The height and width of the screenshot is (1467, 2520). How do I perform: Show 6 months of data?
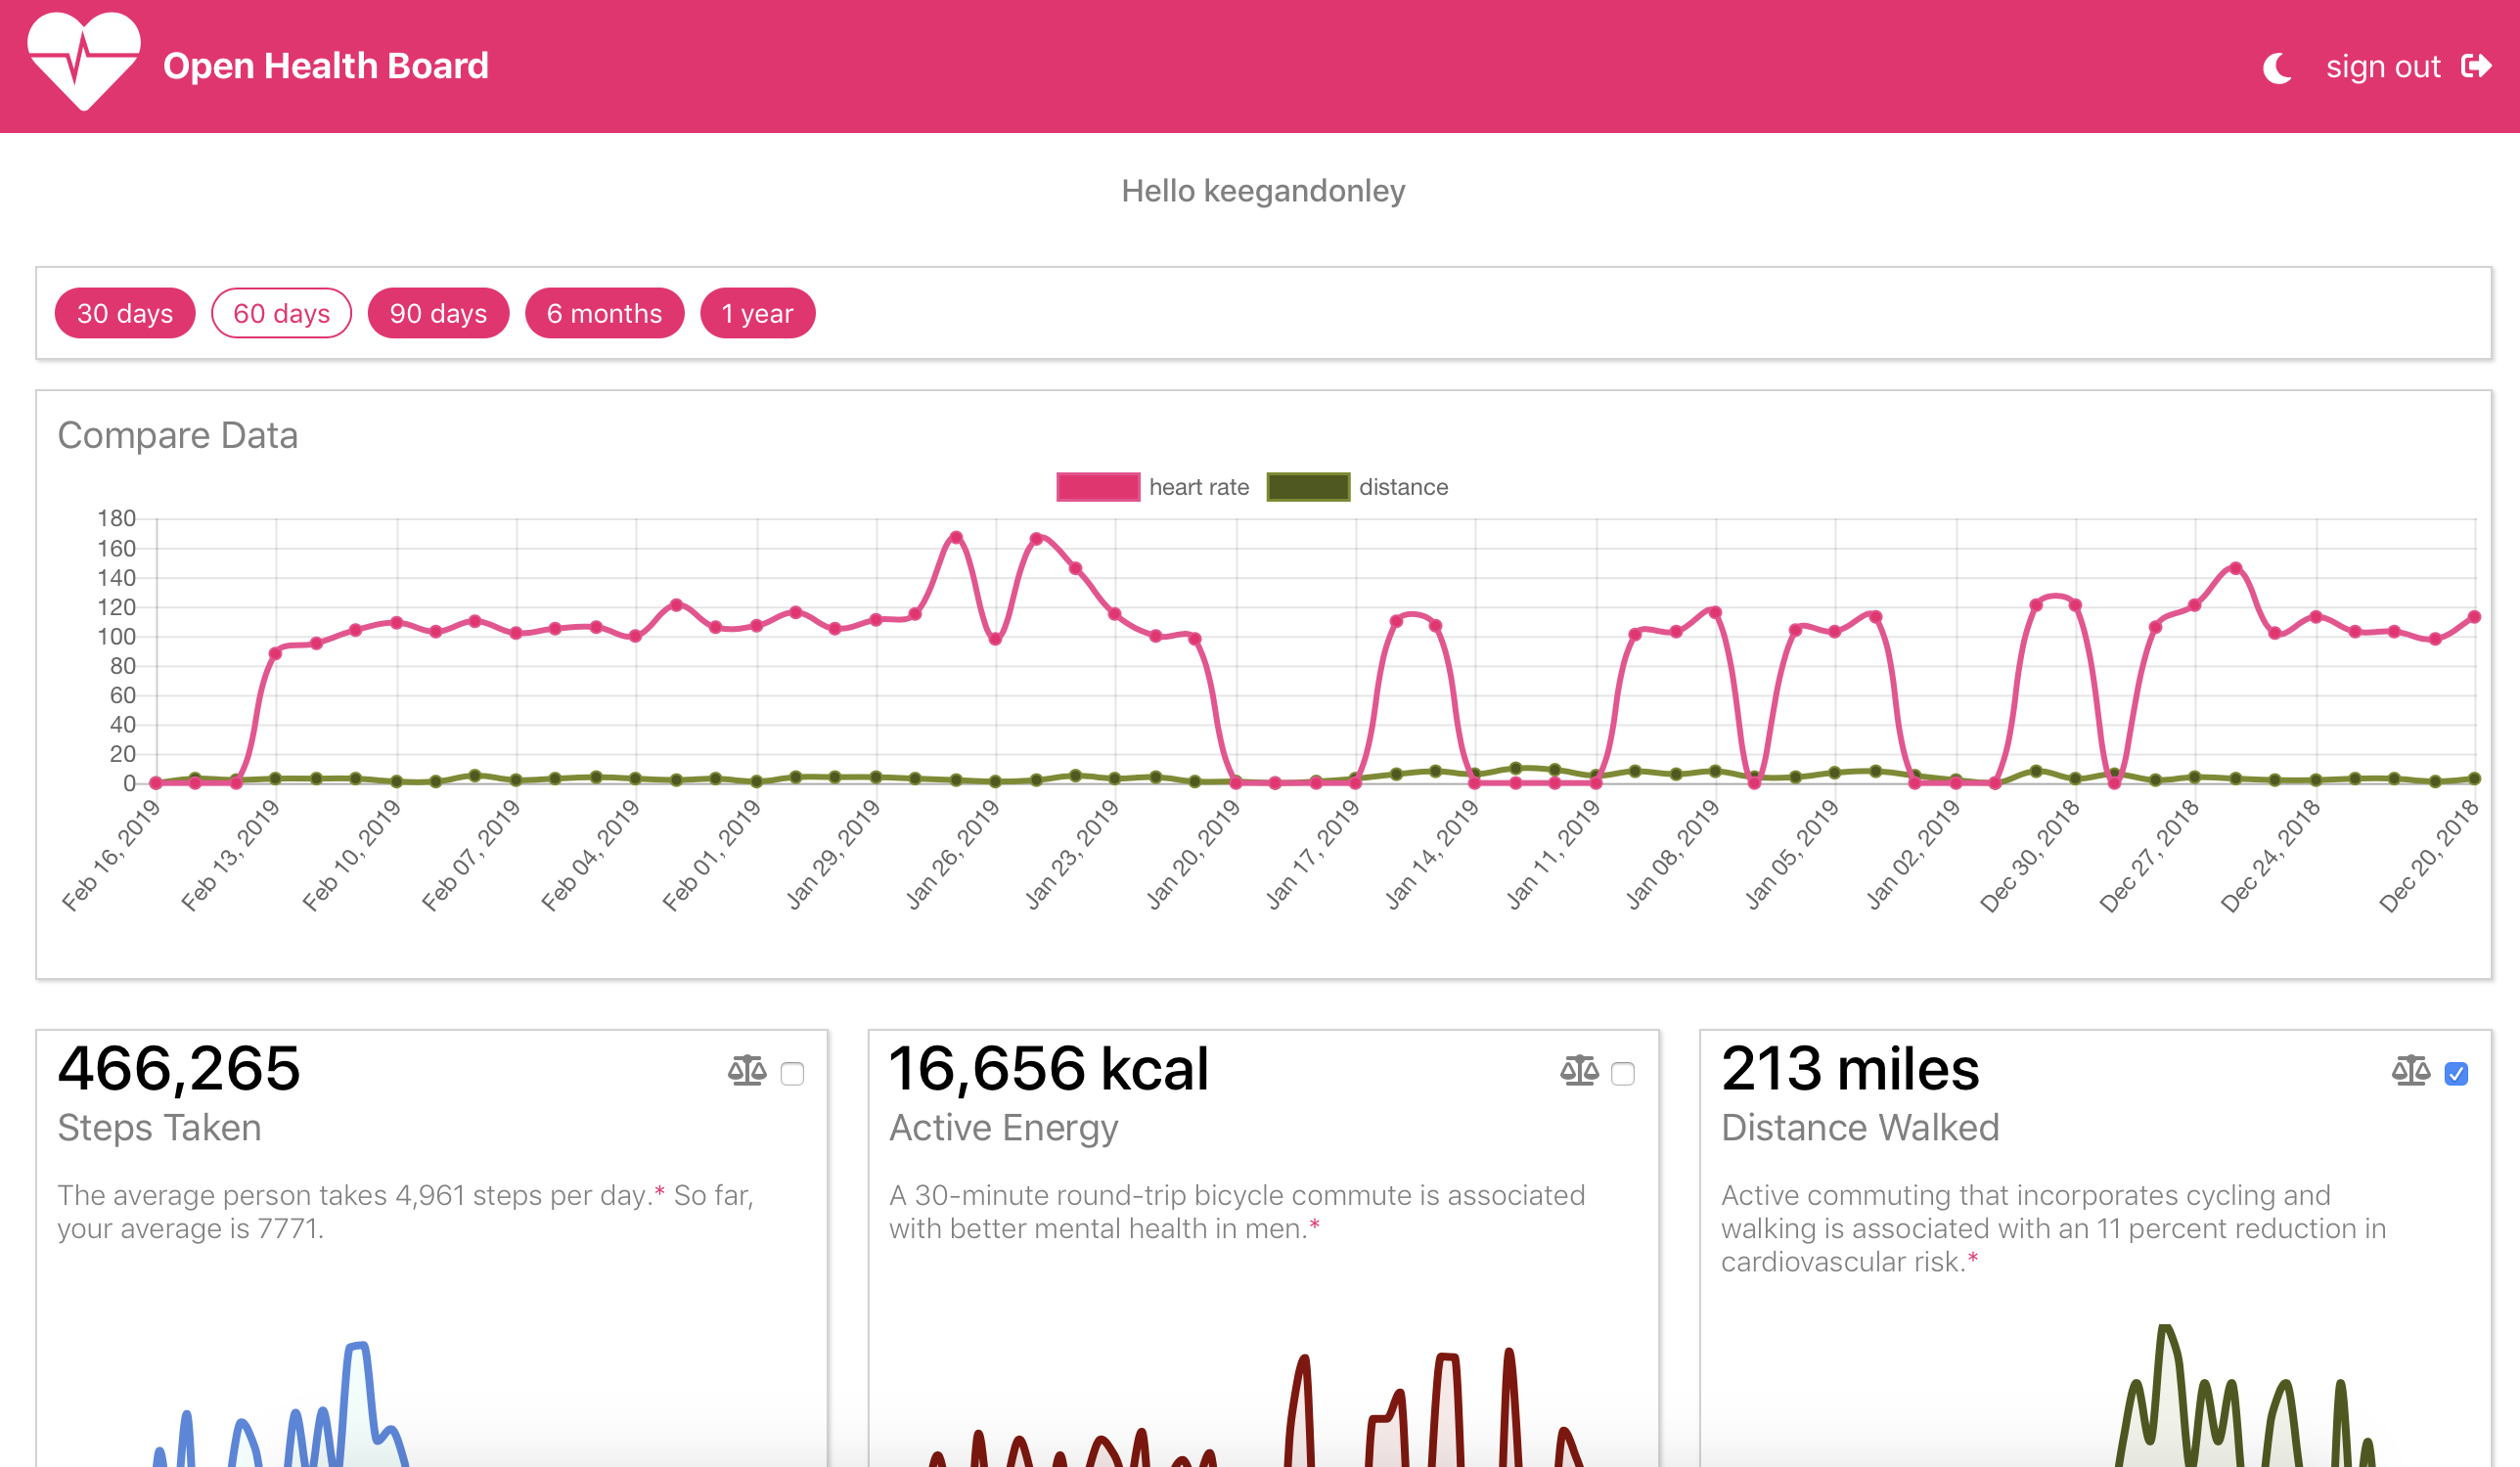[604, 314]
